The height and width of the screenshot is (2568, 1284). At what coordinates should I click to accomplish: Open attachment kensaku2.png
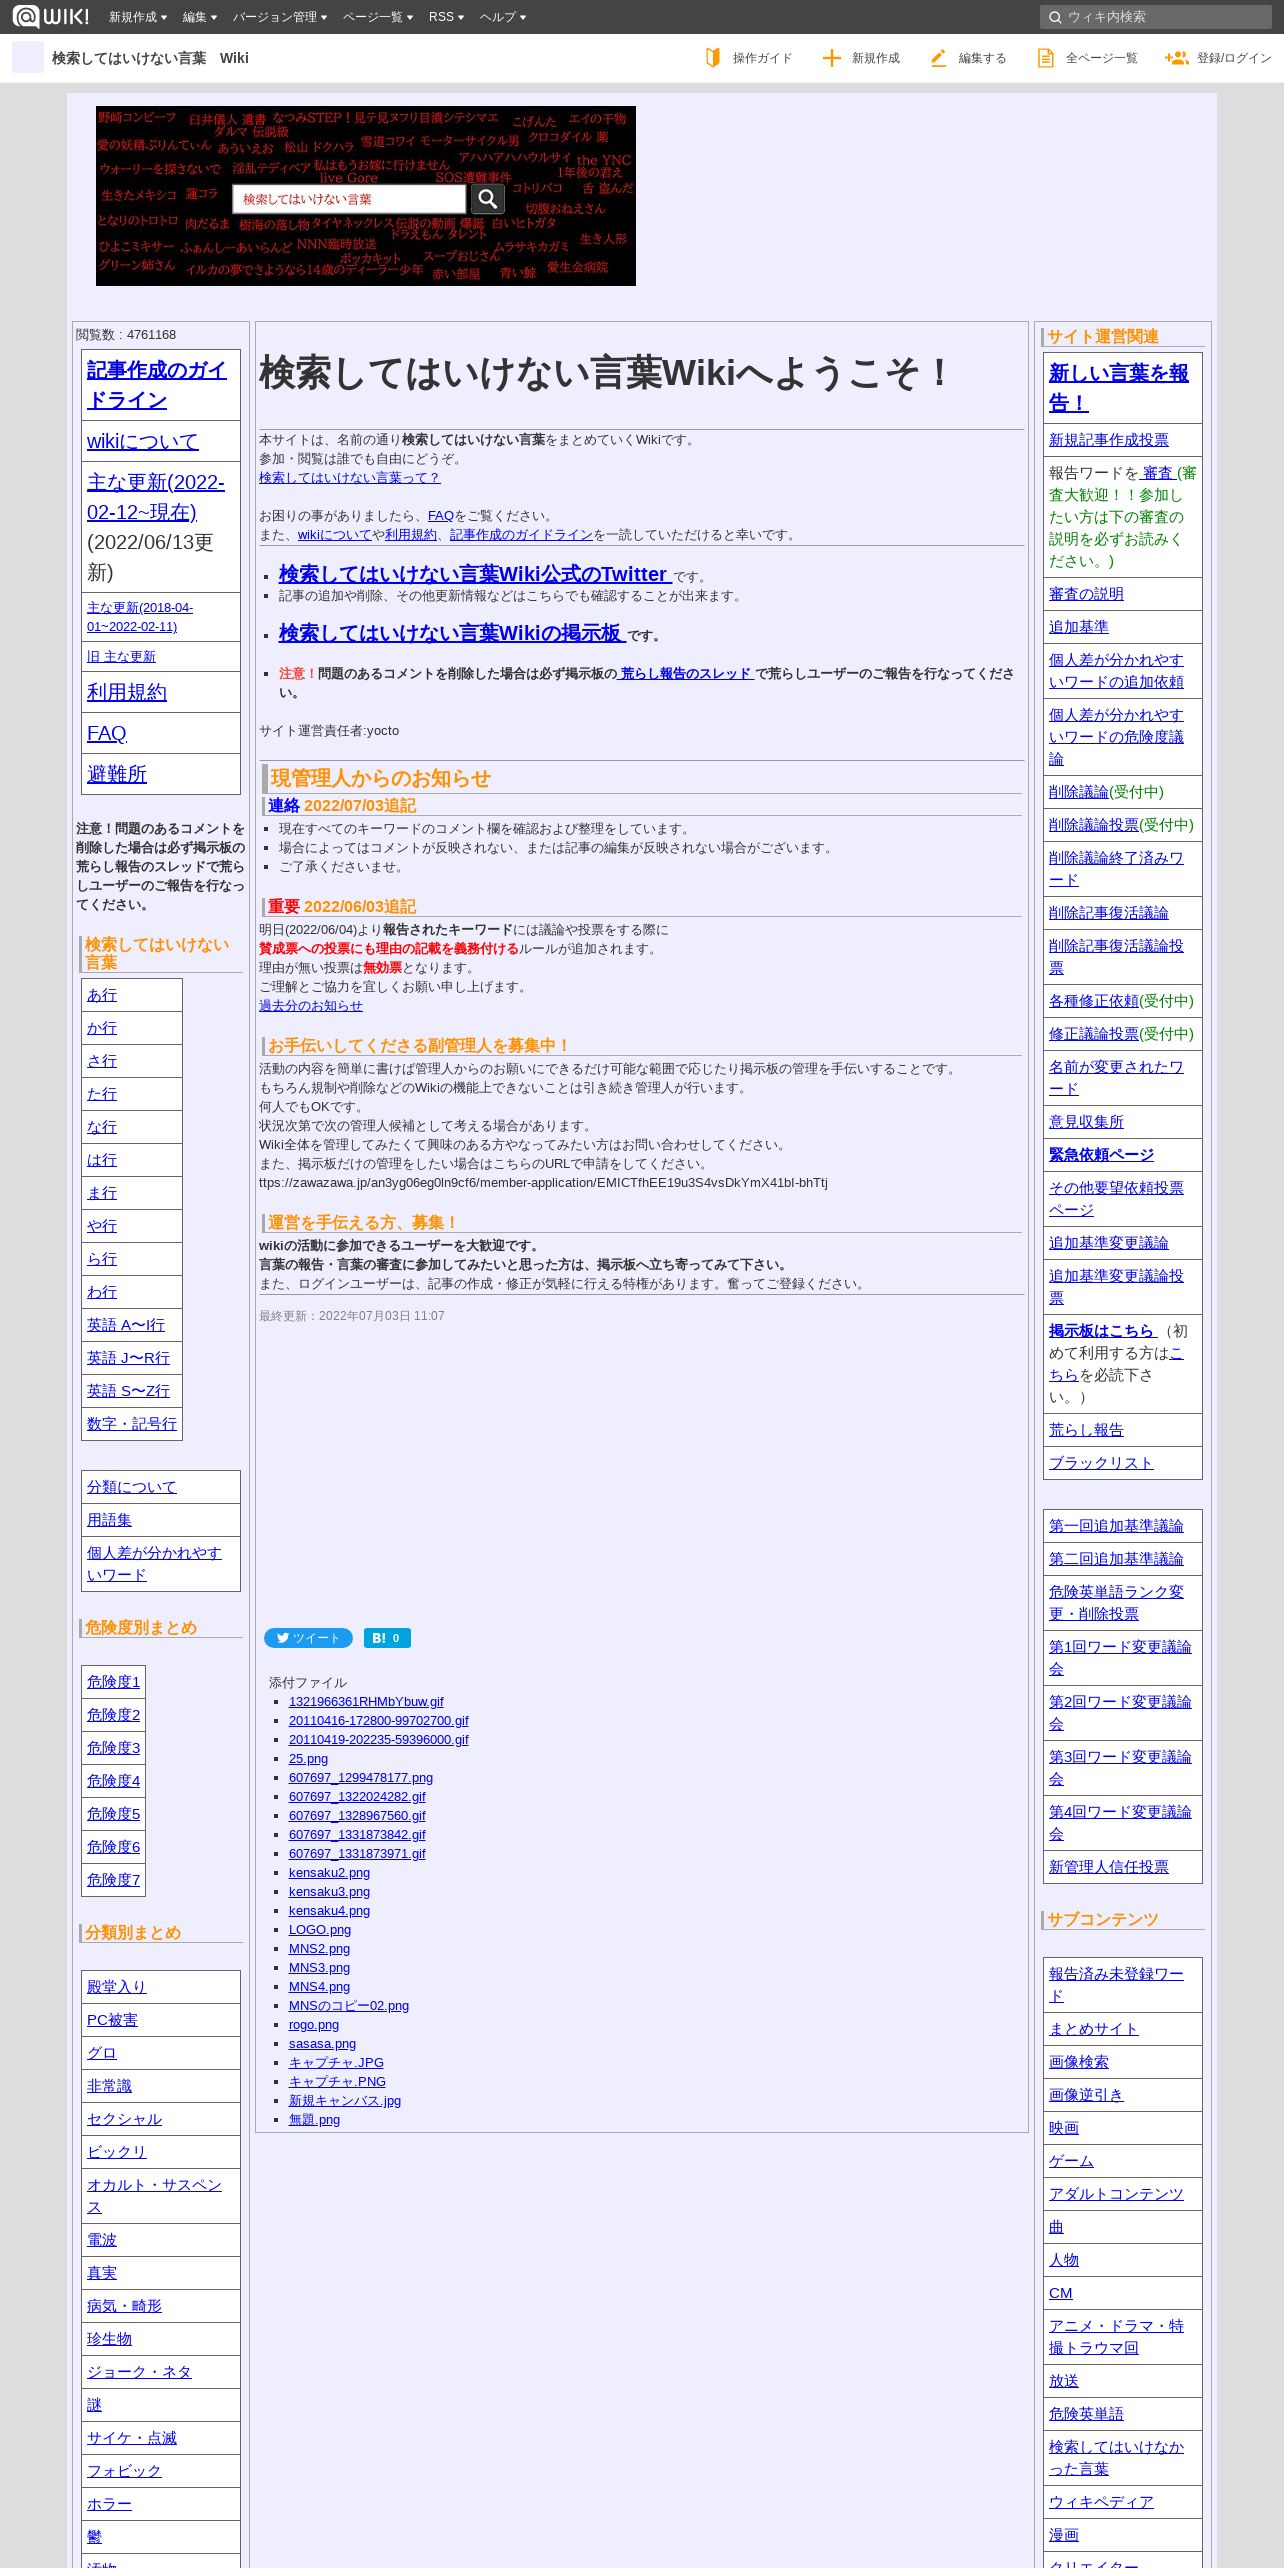[329, 1873]
